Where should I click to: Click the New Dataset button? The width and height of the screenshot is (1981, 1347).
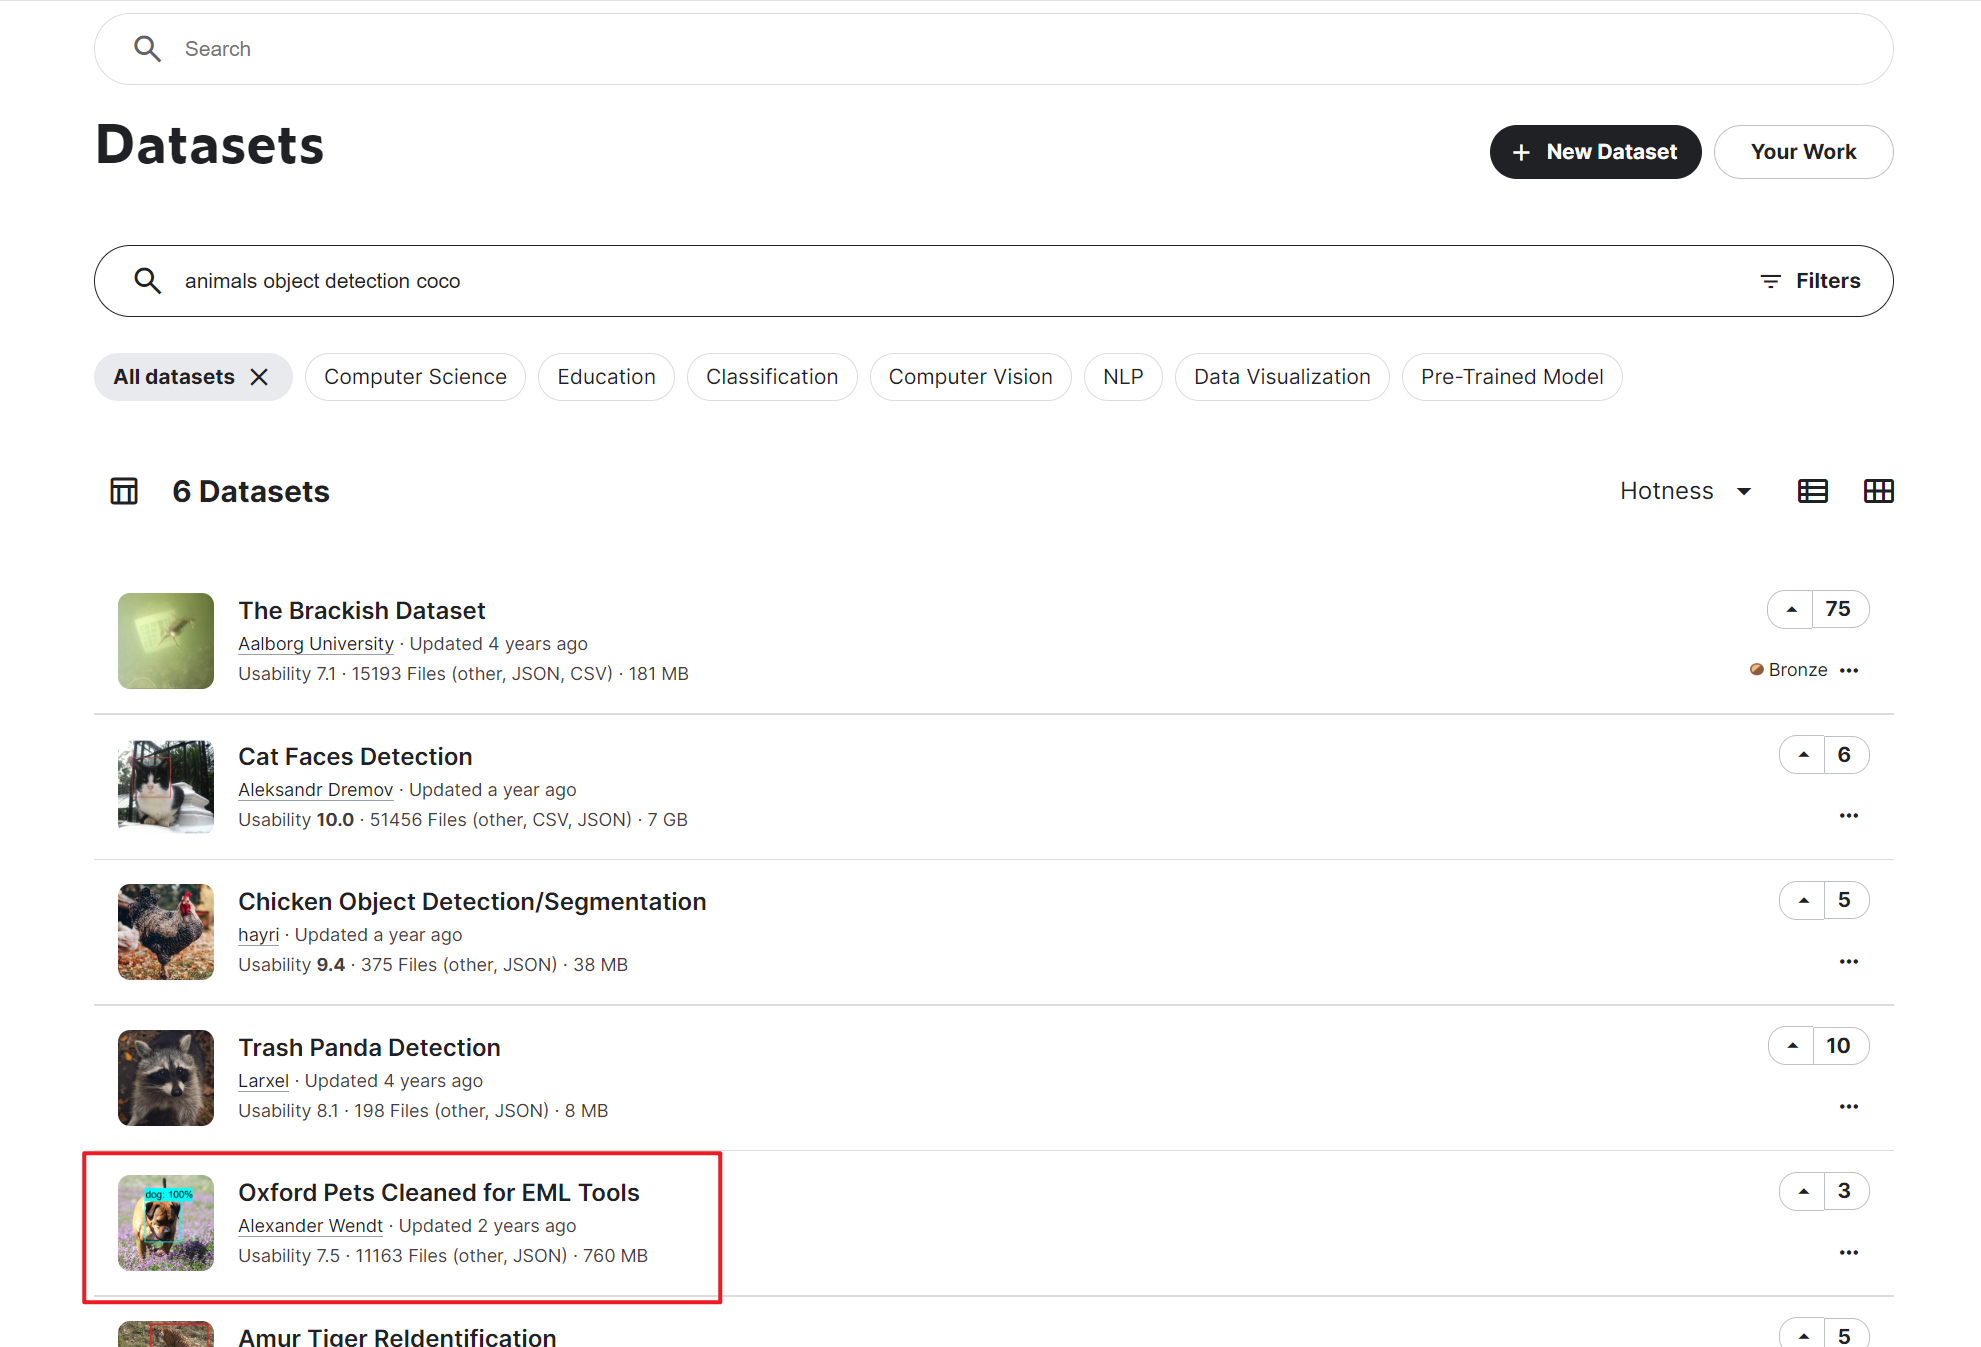(x=1594, y=152)
